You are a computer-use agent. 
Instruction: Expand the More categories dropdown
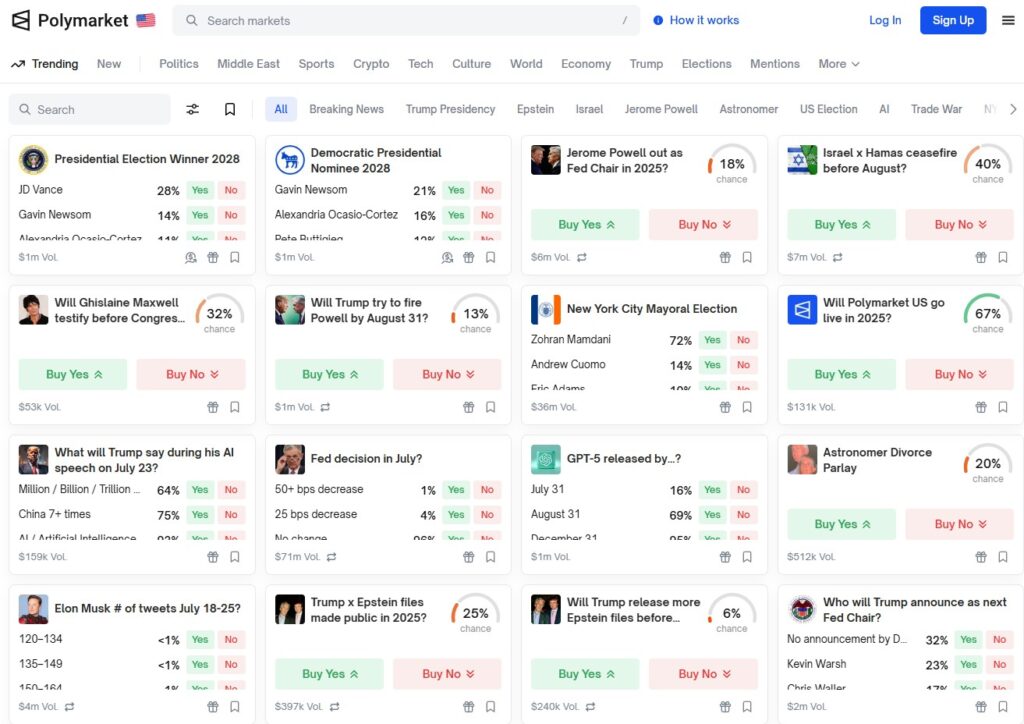coord(839,63)
